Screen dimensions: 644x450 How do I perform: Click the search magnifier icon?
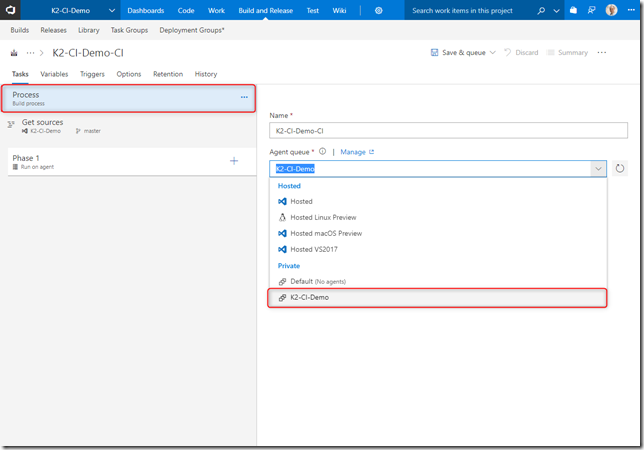point(541,11)
